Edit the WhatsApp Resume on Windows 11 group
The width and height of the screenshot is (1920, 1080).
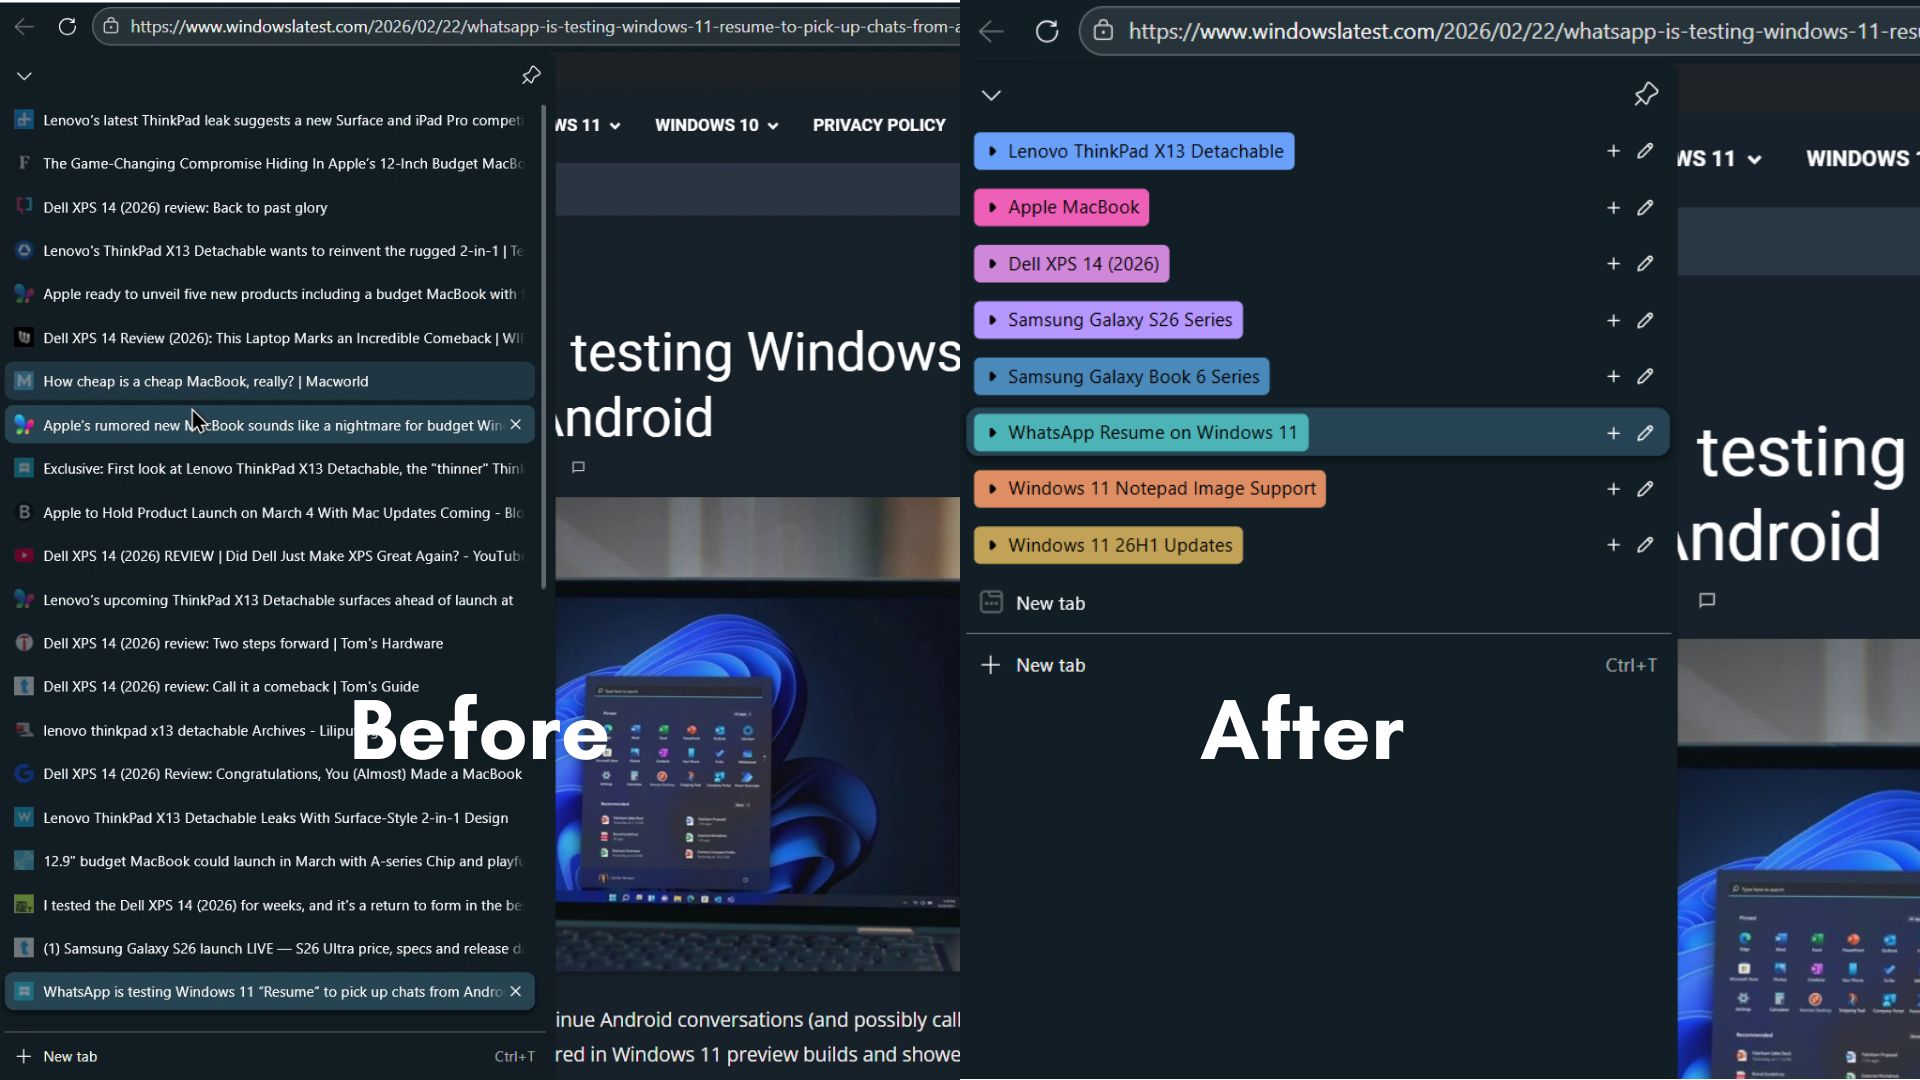coord(1646,432)
